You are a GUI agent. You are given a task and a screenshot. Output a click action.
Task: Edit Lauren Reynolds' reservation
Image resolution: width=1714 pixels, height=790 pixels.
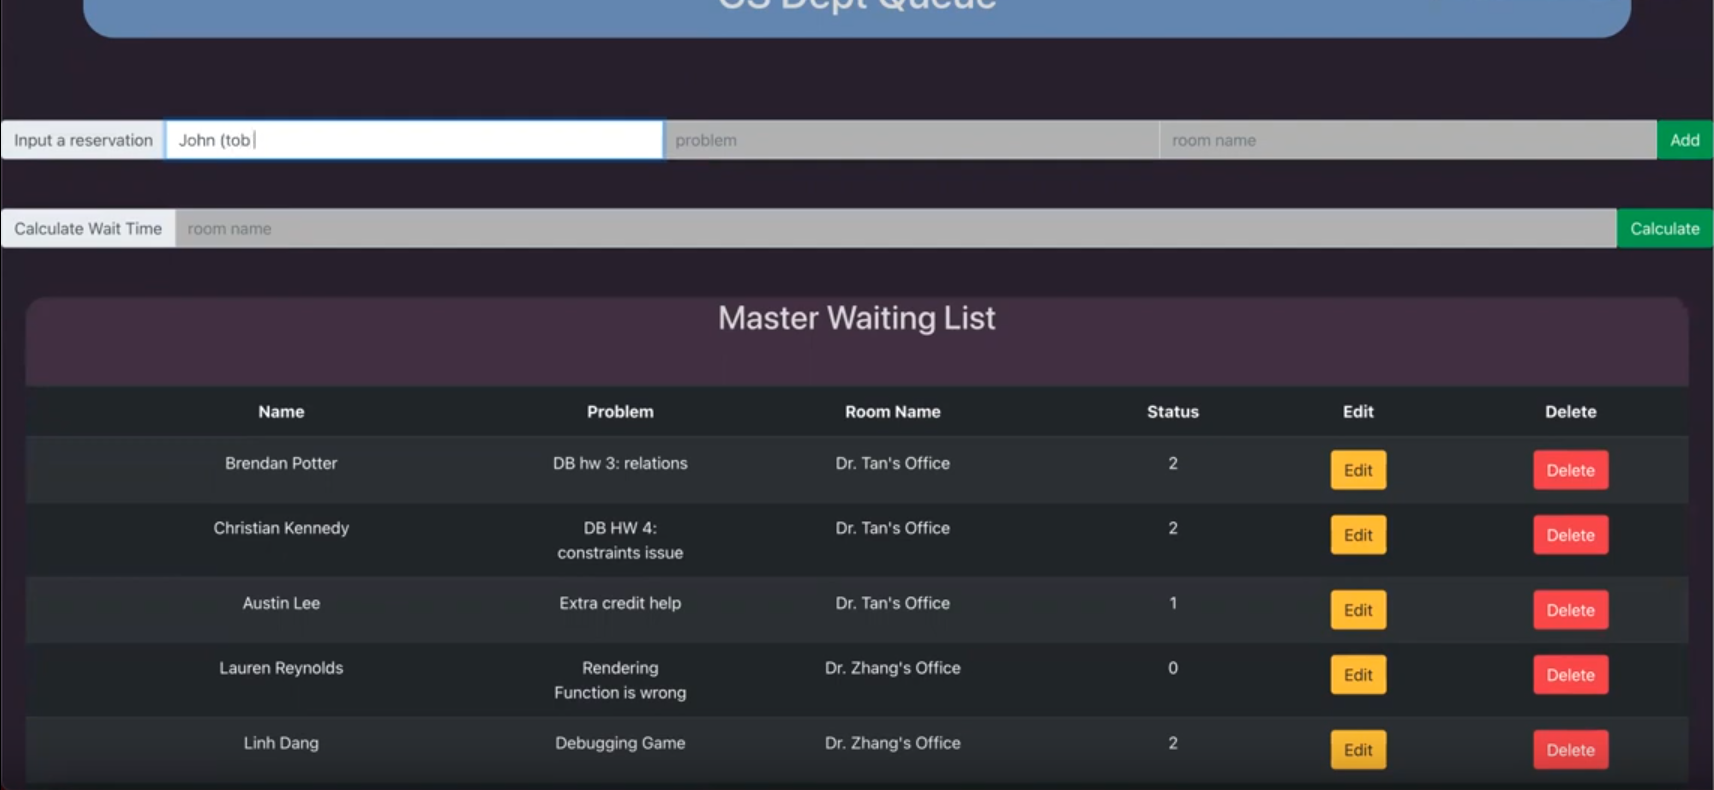1357,675
